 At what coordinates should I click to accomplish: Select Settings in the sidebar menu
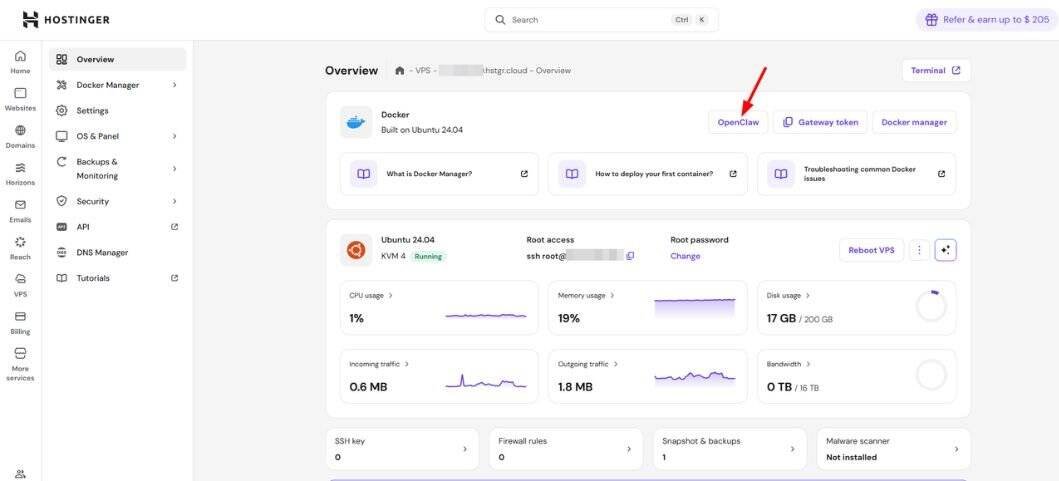point(92,110)
